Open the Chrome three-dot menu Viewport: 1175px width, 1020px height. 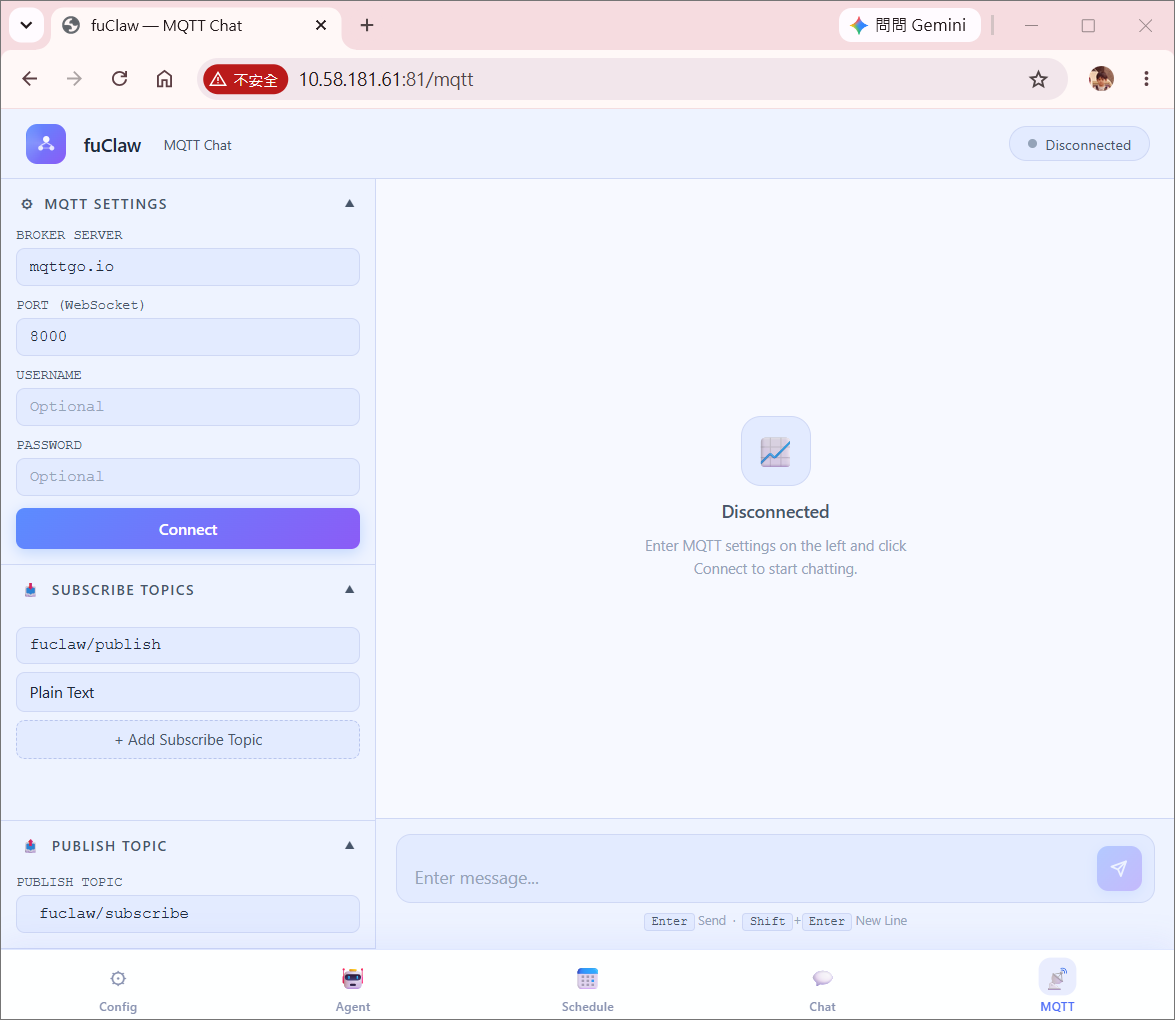click(1146, 79)
